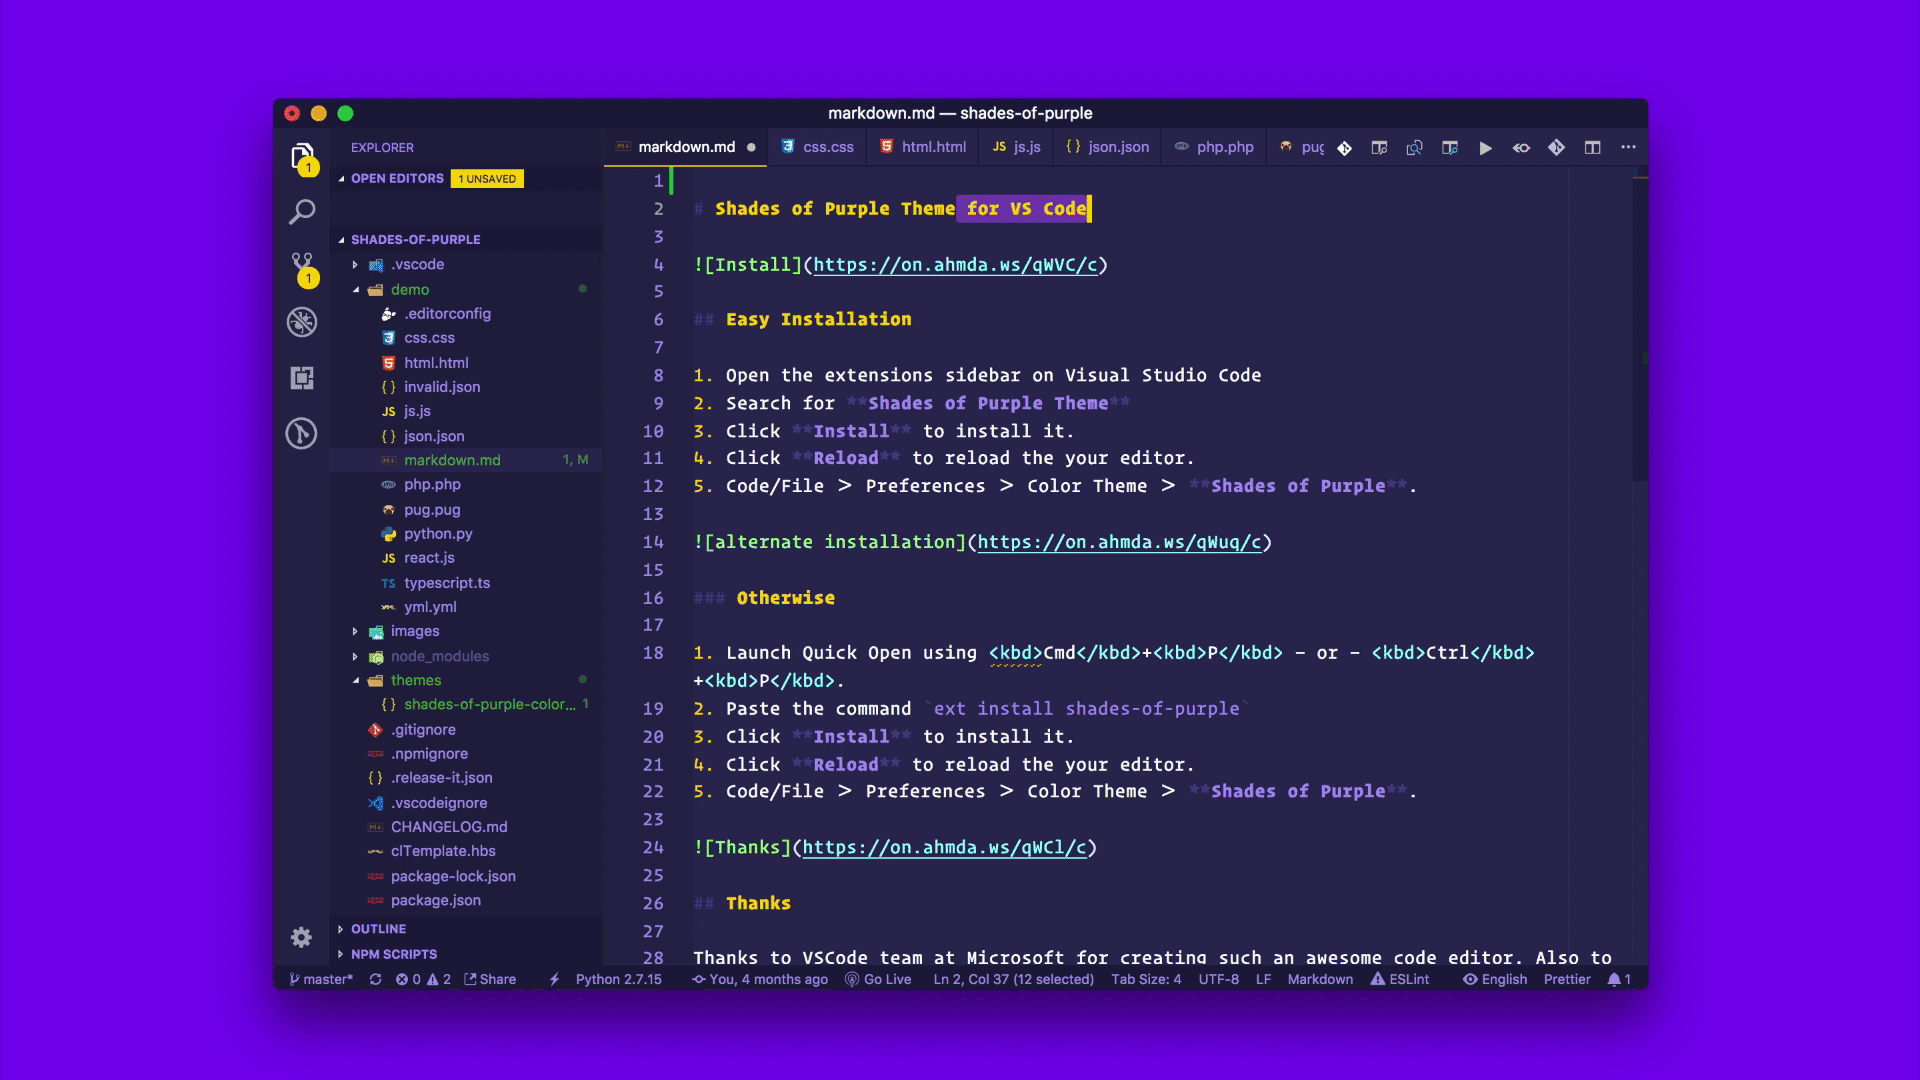Select the Markdown language mode in status bar

pos(1320,978)
